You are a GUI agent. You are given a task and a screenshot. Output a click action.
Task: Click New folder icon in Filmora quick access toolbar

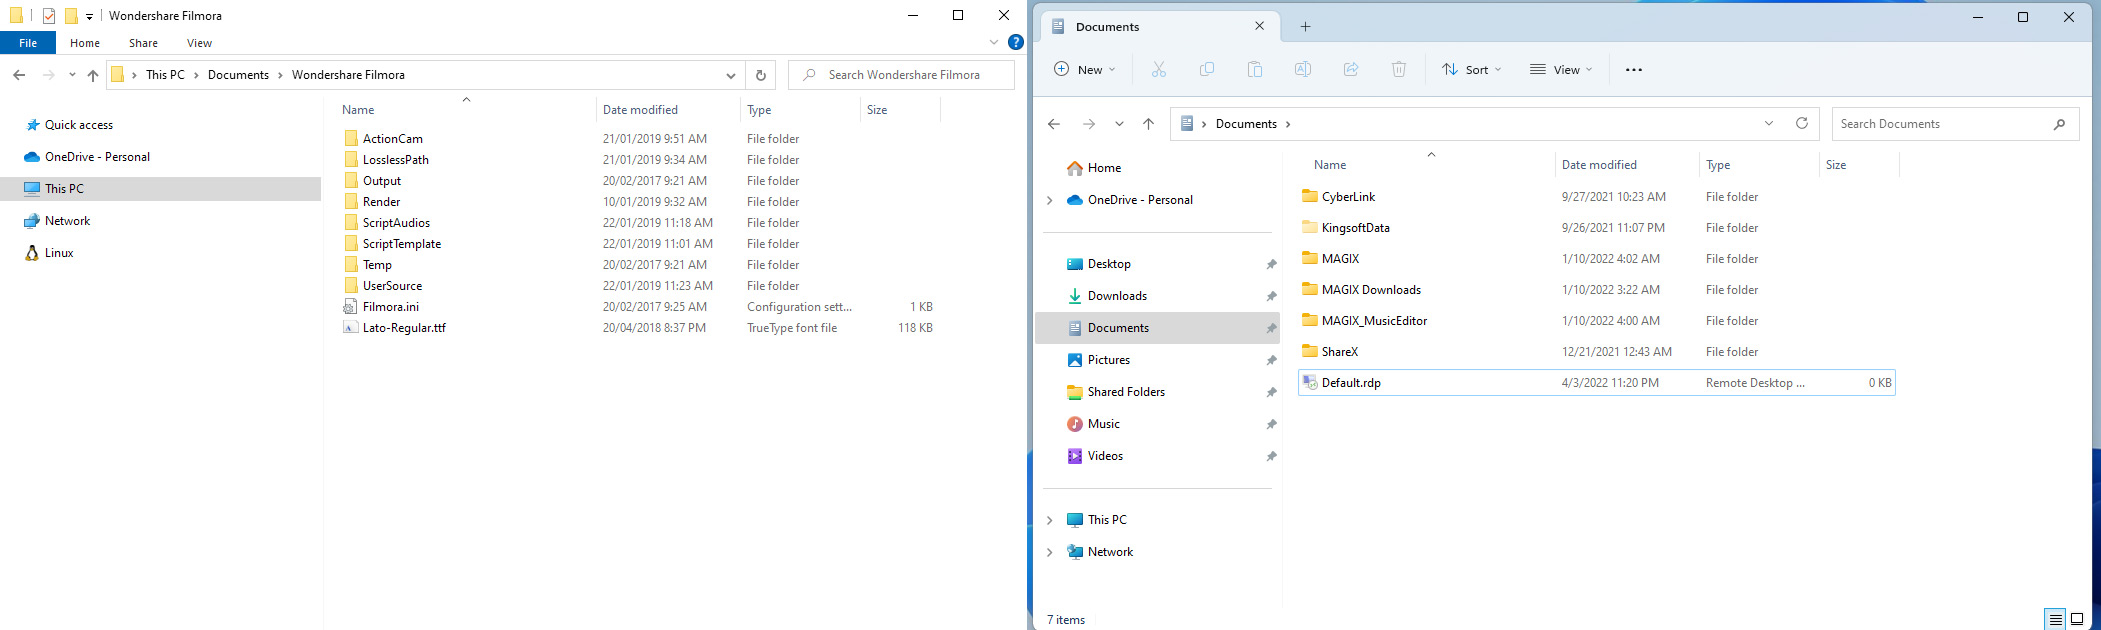pyautogui.click(x=71, y=16)
